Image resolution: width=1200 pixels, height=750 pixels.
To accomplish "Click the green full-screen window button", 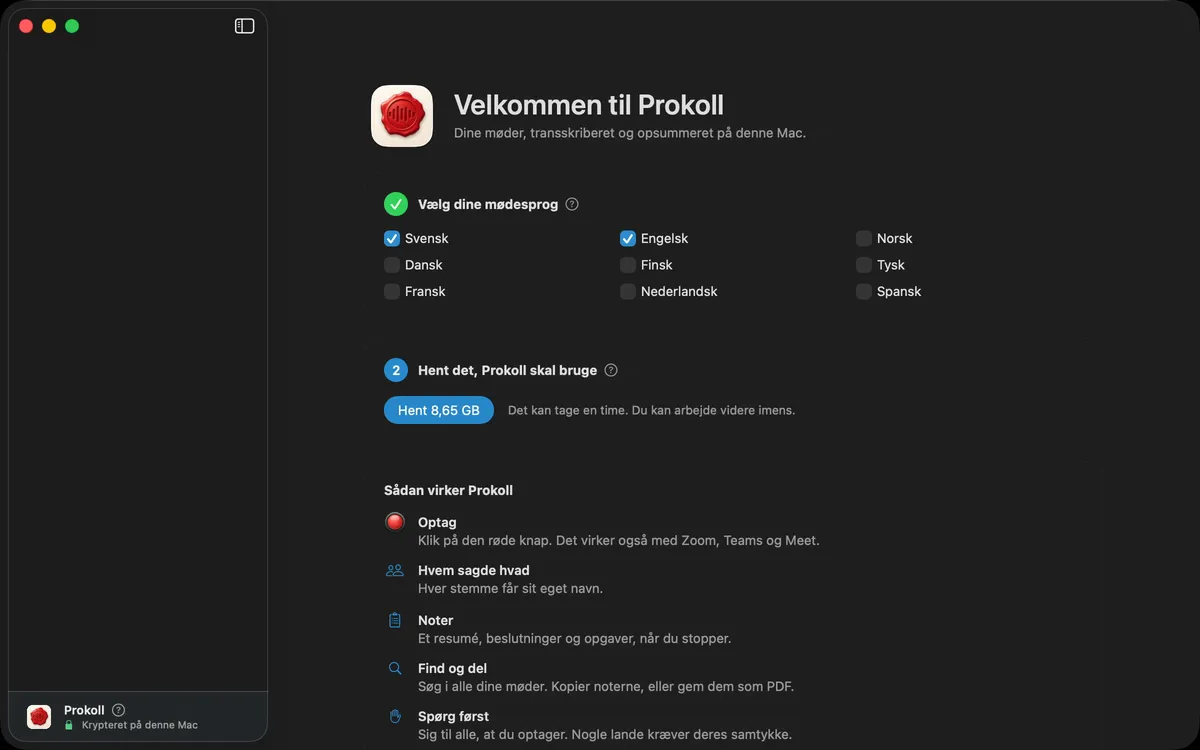I will [x=72, y=26].
